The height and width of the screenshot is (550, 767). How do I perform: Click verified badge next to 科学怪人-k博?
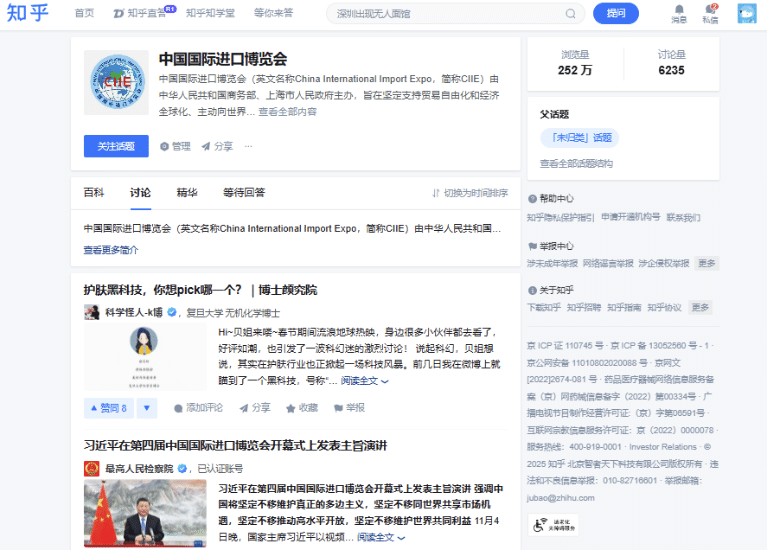[x=172, y=312]
